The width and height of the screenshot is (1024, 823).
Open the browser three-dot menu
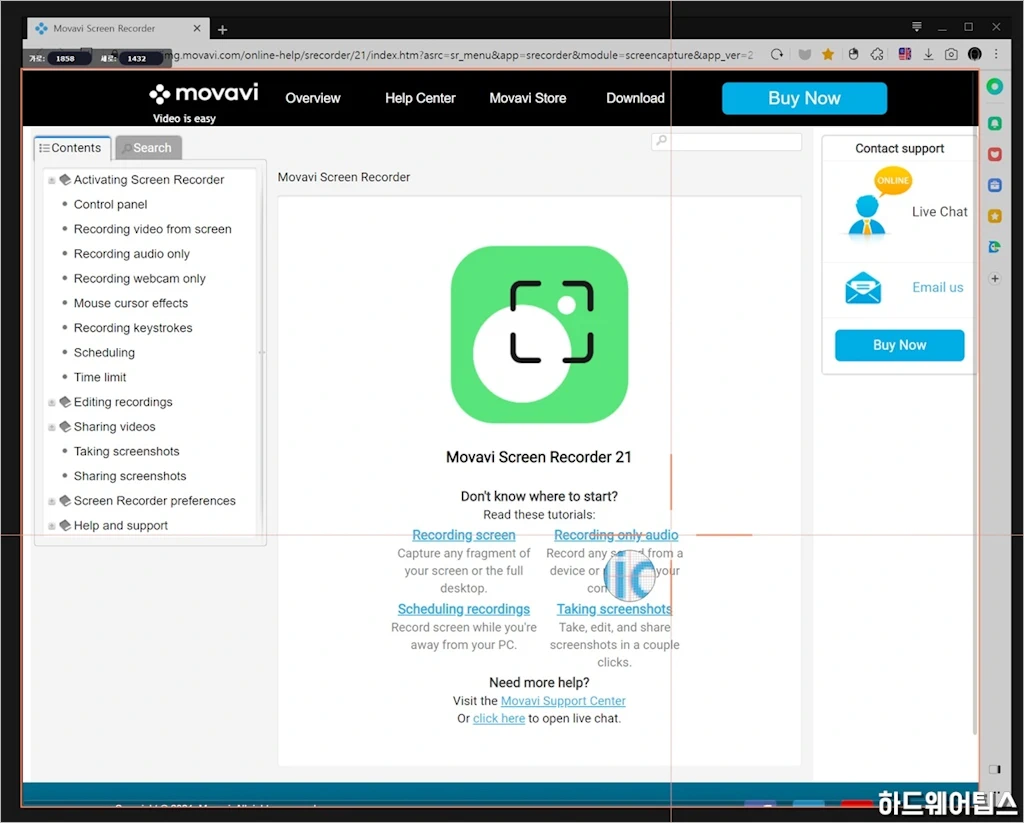tap(997, 54)
